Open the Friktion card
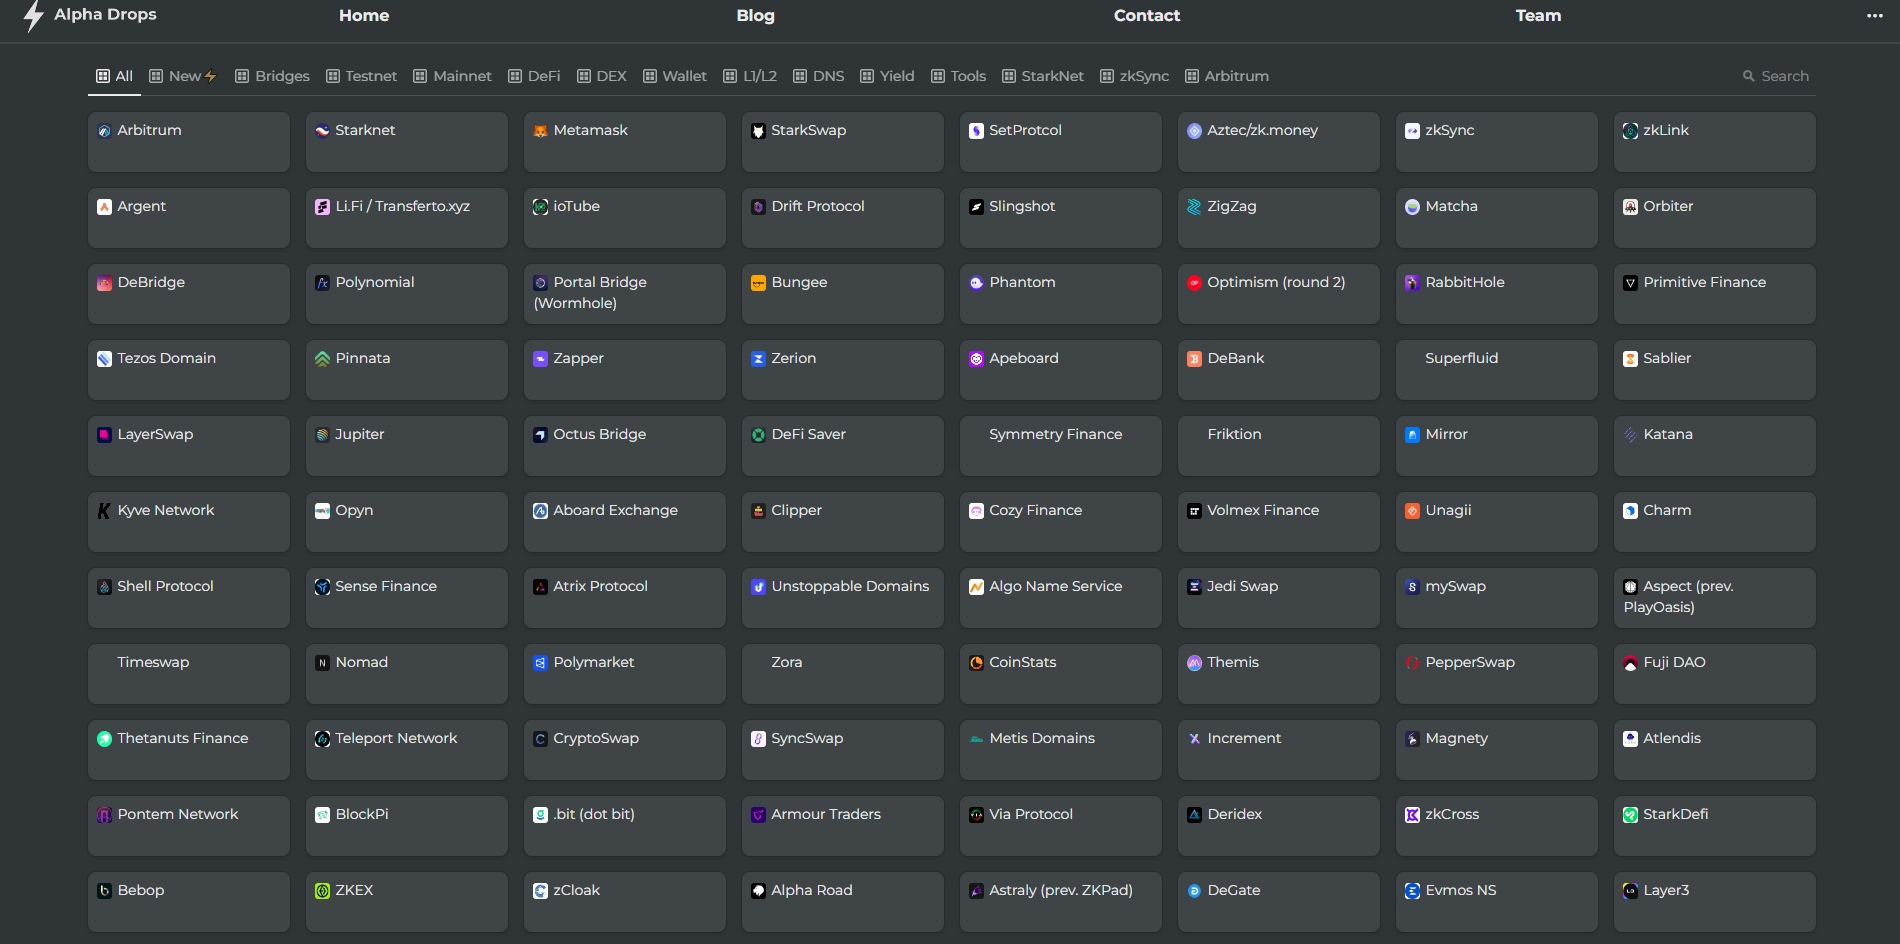The height and width of the screenshot is (944, 1900). point(1278,446)
